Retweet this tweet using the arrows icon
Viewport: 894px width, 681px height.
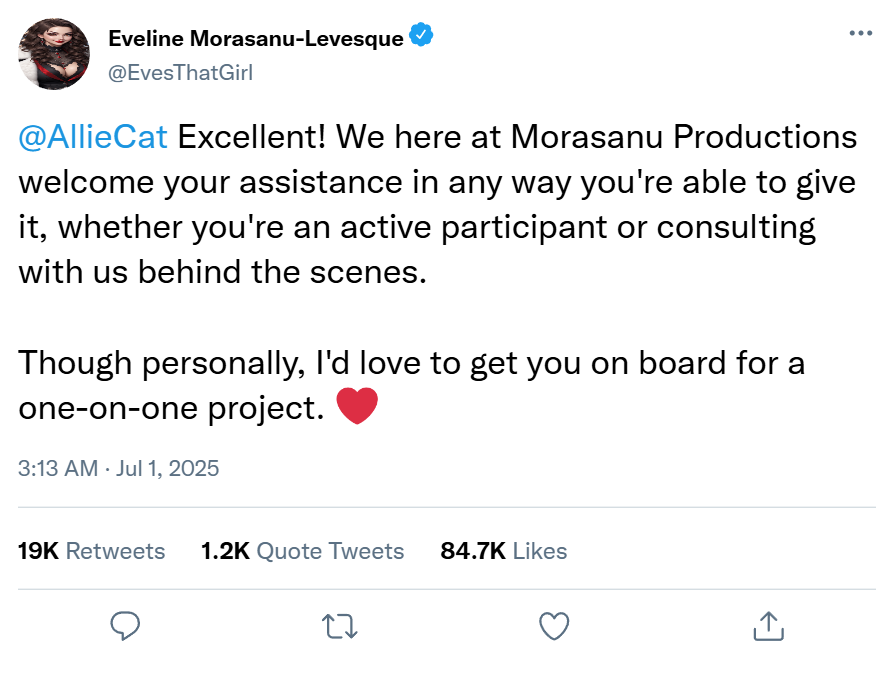pos(341,626)
